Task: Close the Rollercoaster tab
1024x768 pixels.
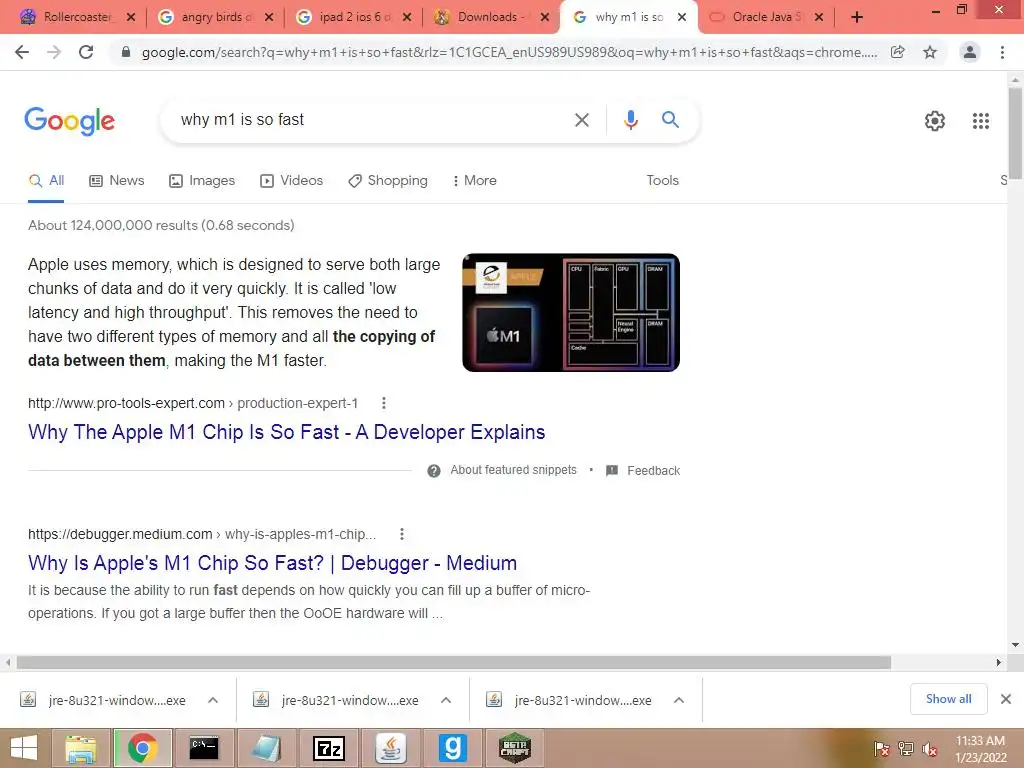Action: coord(131,18)
